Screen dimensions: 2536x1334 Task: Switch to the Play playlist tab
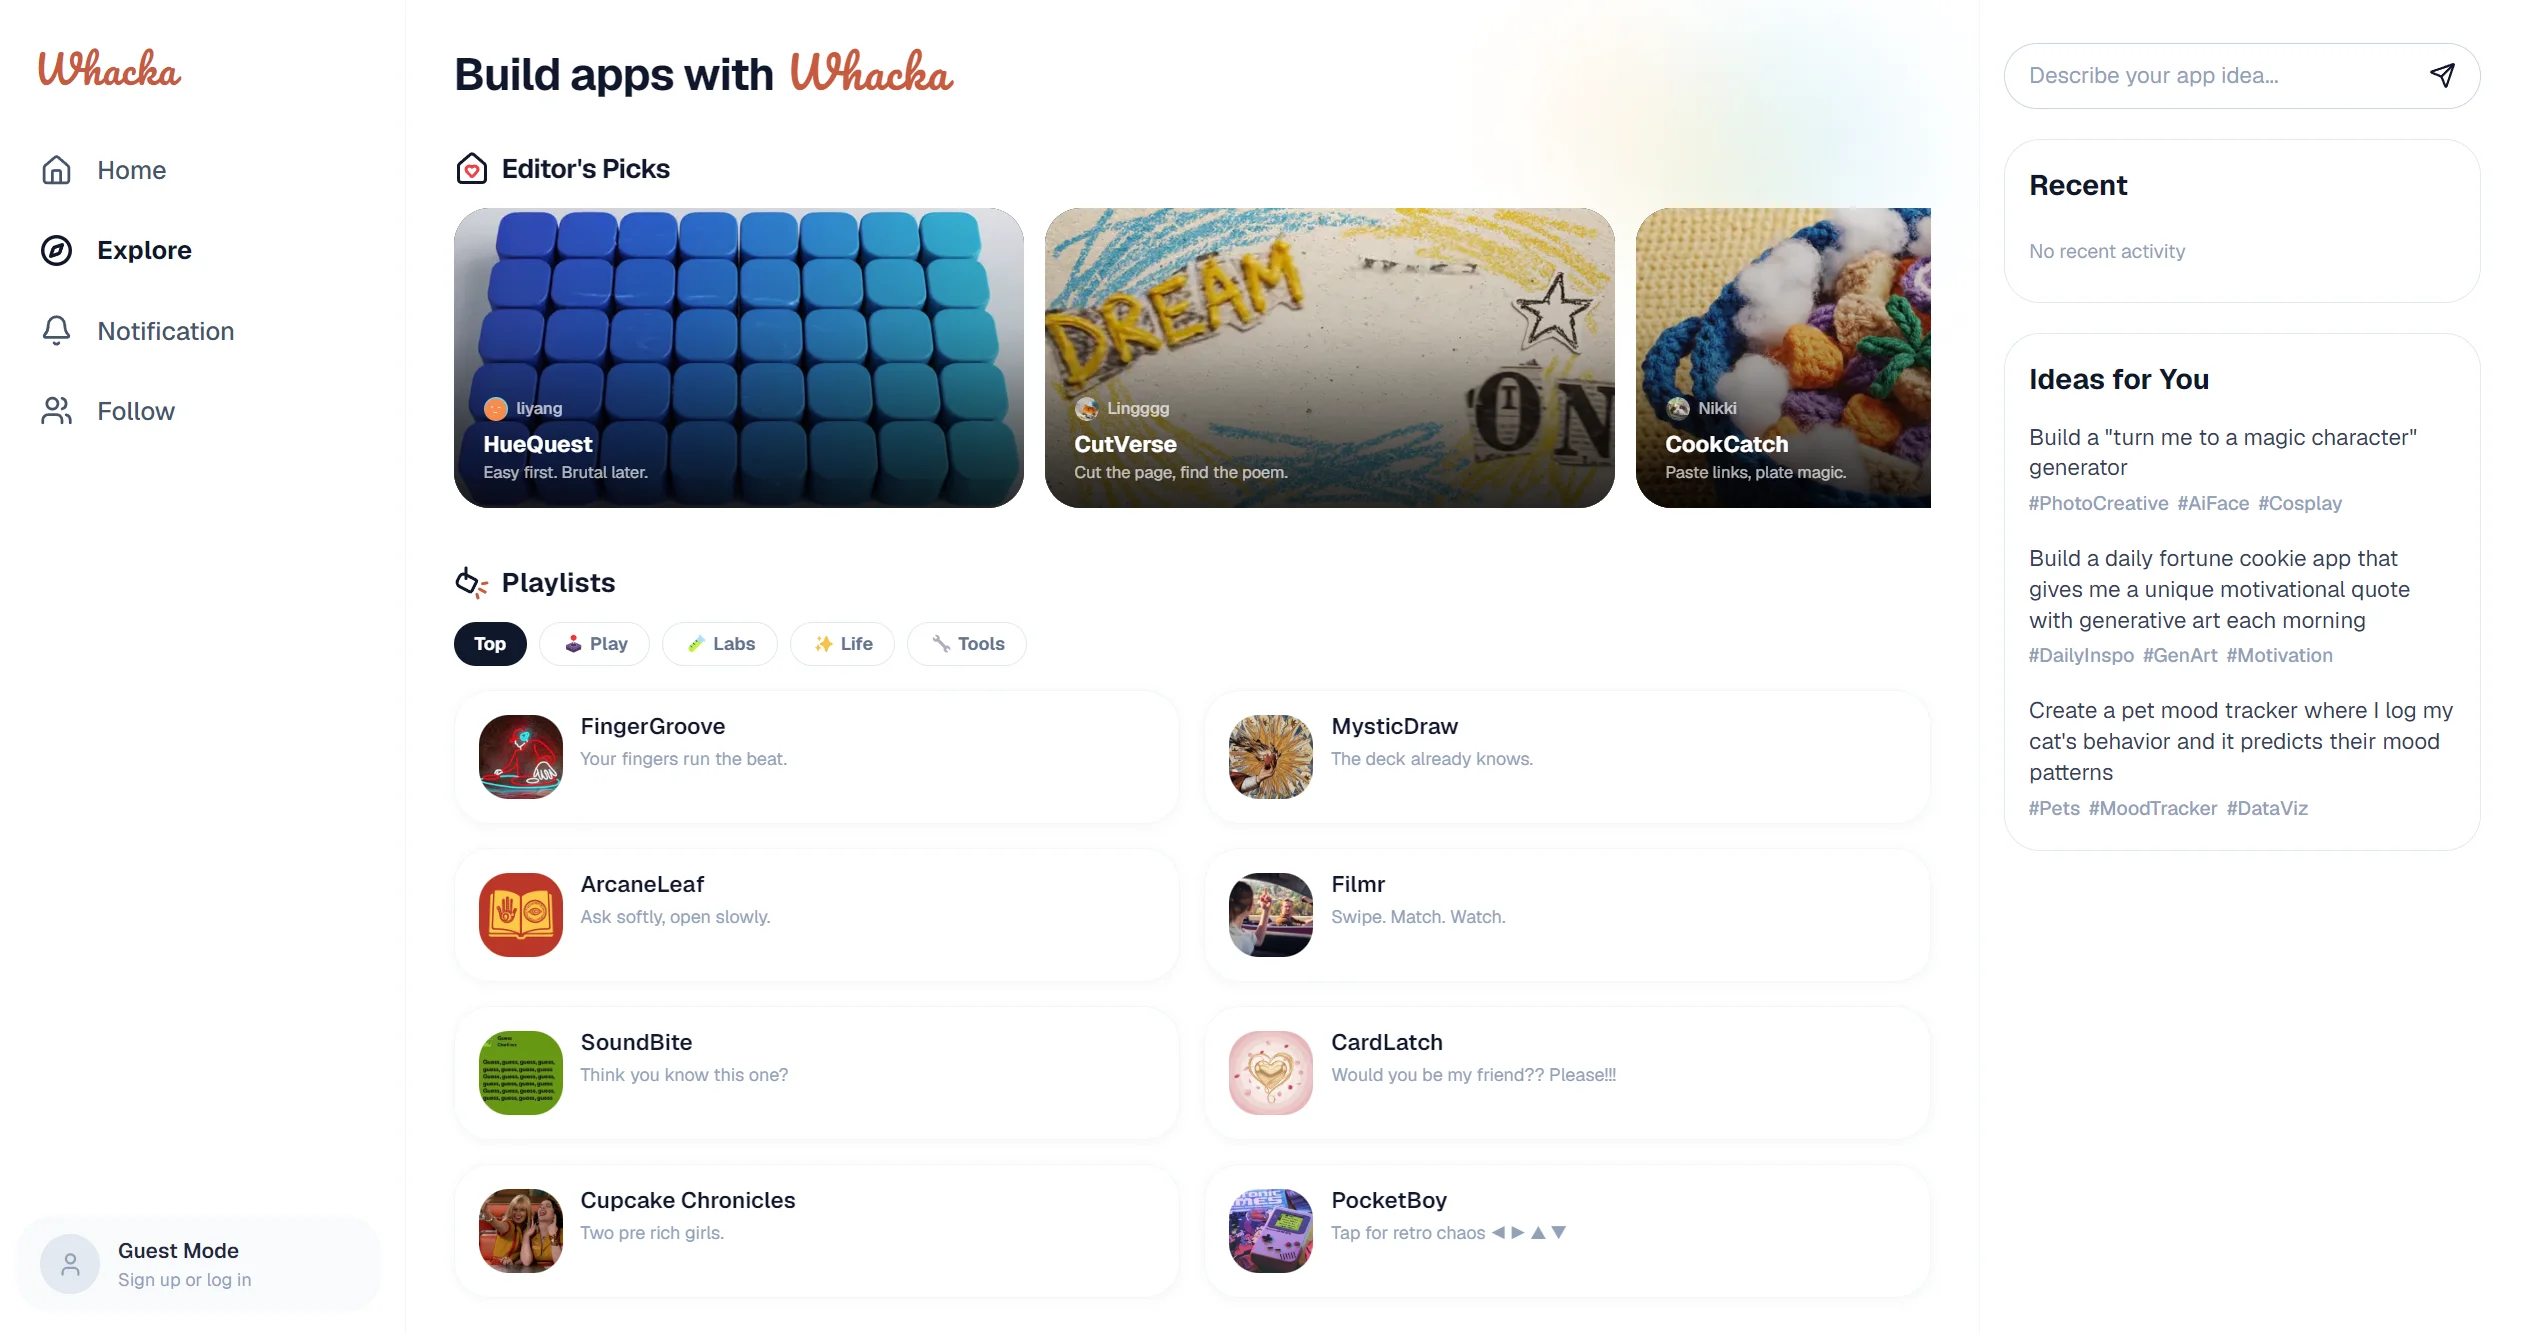[595, 644]
